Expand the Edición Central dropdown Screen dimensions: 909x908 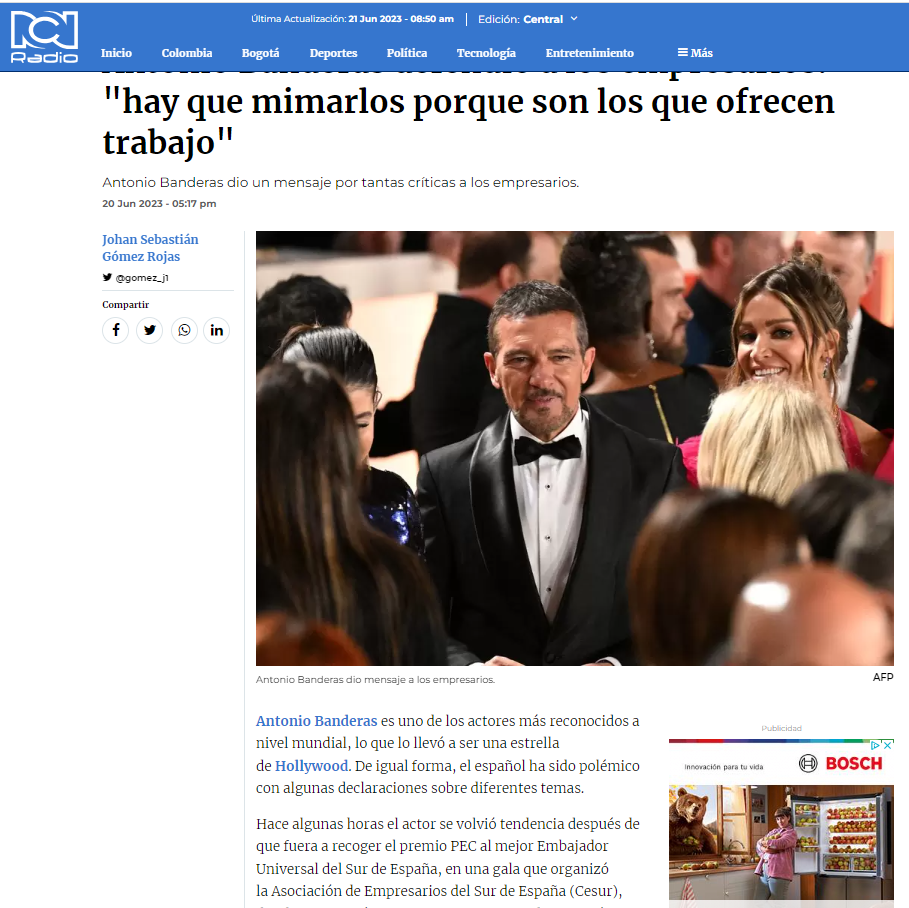click(528, 19)
